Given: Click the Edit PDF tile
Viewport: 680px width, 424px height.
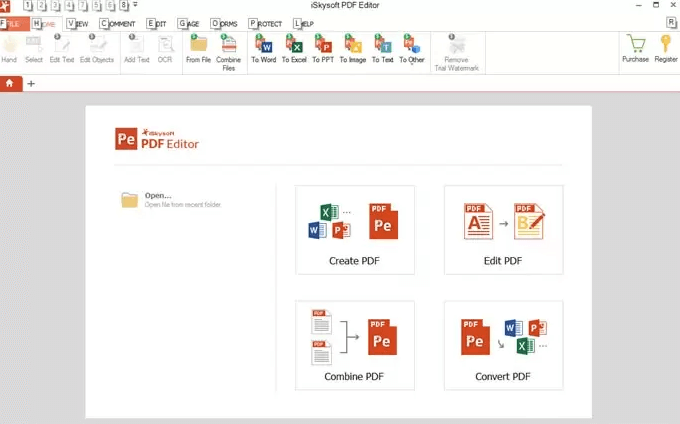Looking at the screenshot, I should [503, 229].
